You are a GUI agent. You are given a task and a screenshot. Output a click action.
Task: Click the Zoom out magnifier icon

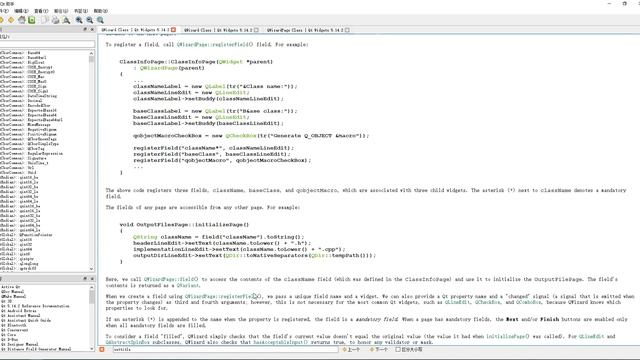click(x=89, y=20)
